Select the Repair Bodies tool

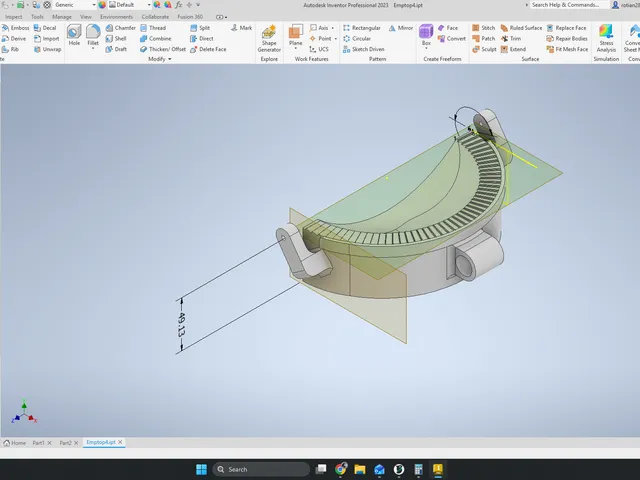[567, 38]
